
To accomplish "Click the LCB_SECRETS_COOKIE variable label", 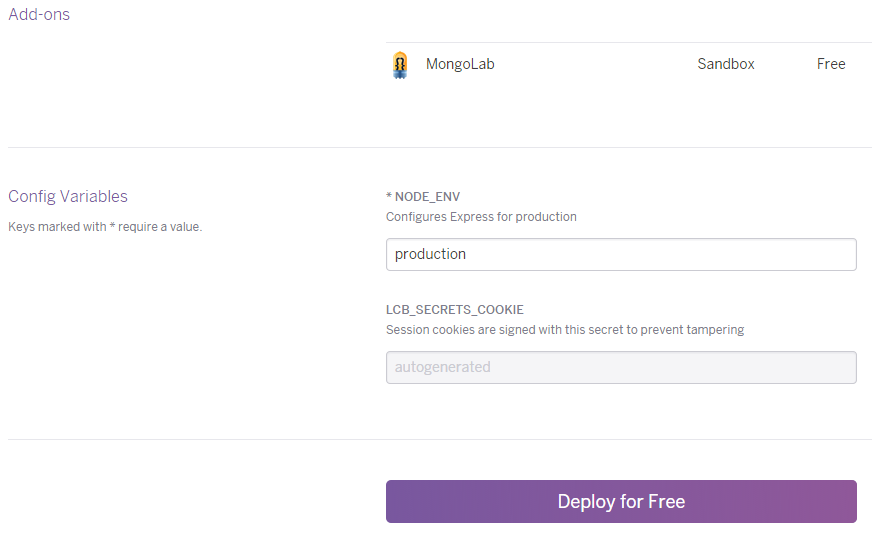I will pos(455,310).
